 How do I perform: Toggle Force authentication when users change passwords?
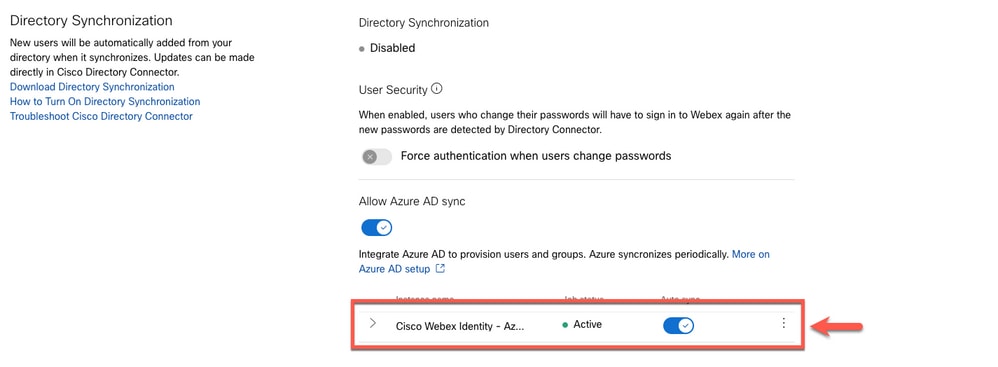coord(377,156)
